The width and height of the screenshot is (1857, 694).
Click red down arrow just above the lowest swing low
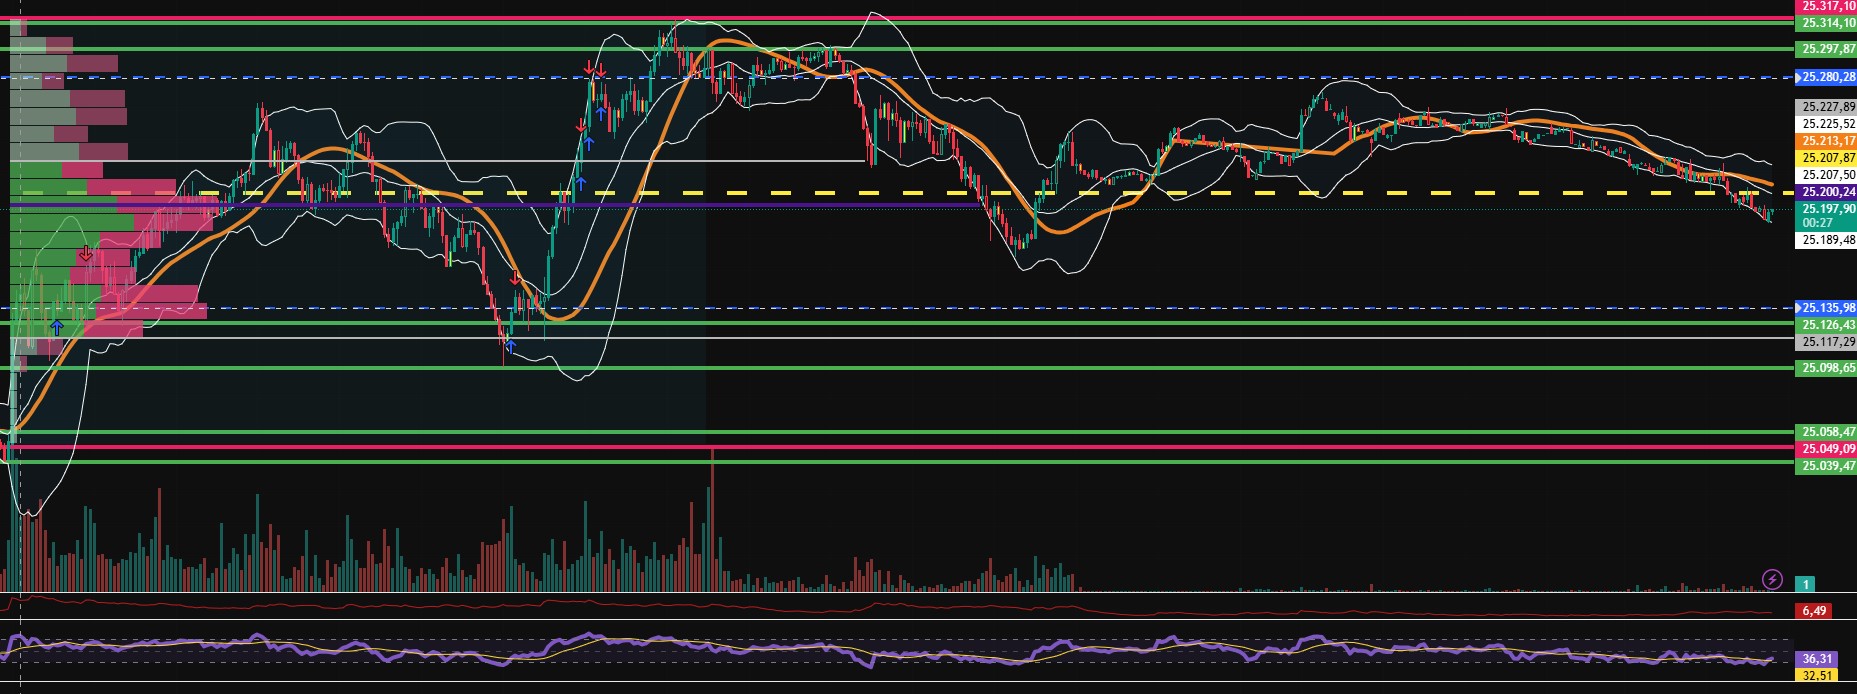[x=515, y=278]
